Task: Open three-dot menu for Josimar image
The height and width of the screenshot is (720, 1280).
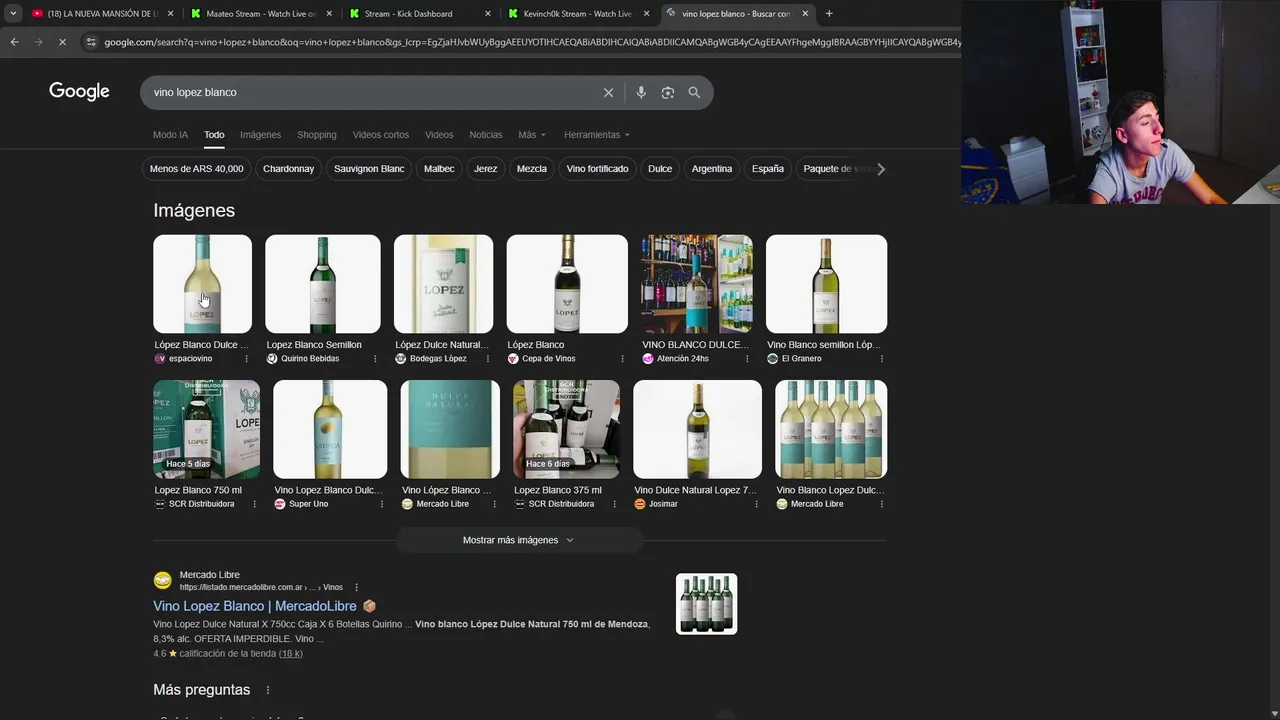Action: (756, 504)
